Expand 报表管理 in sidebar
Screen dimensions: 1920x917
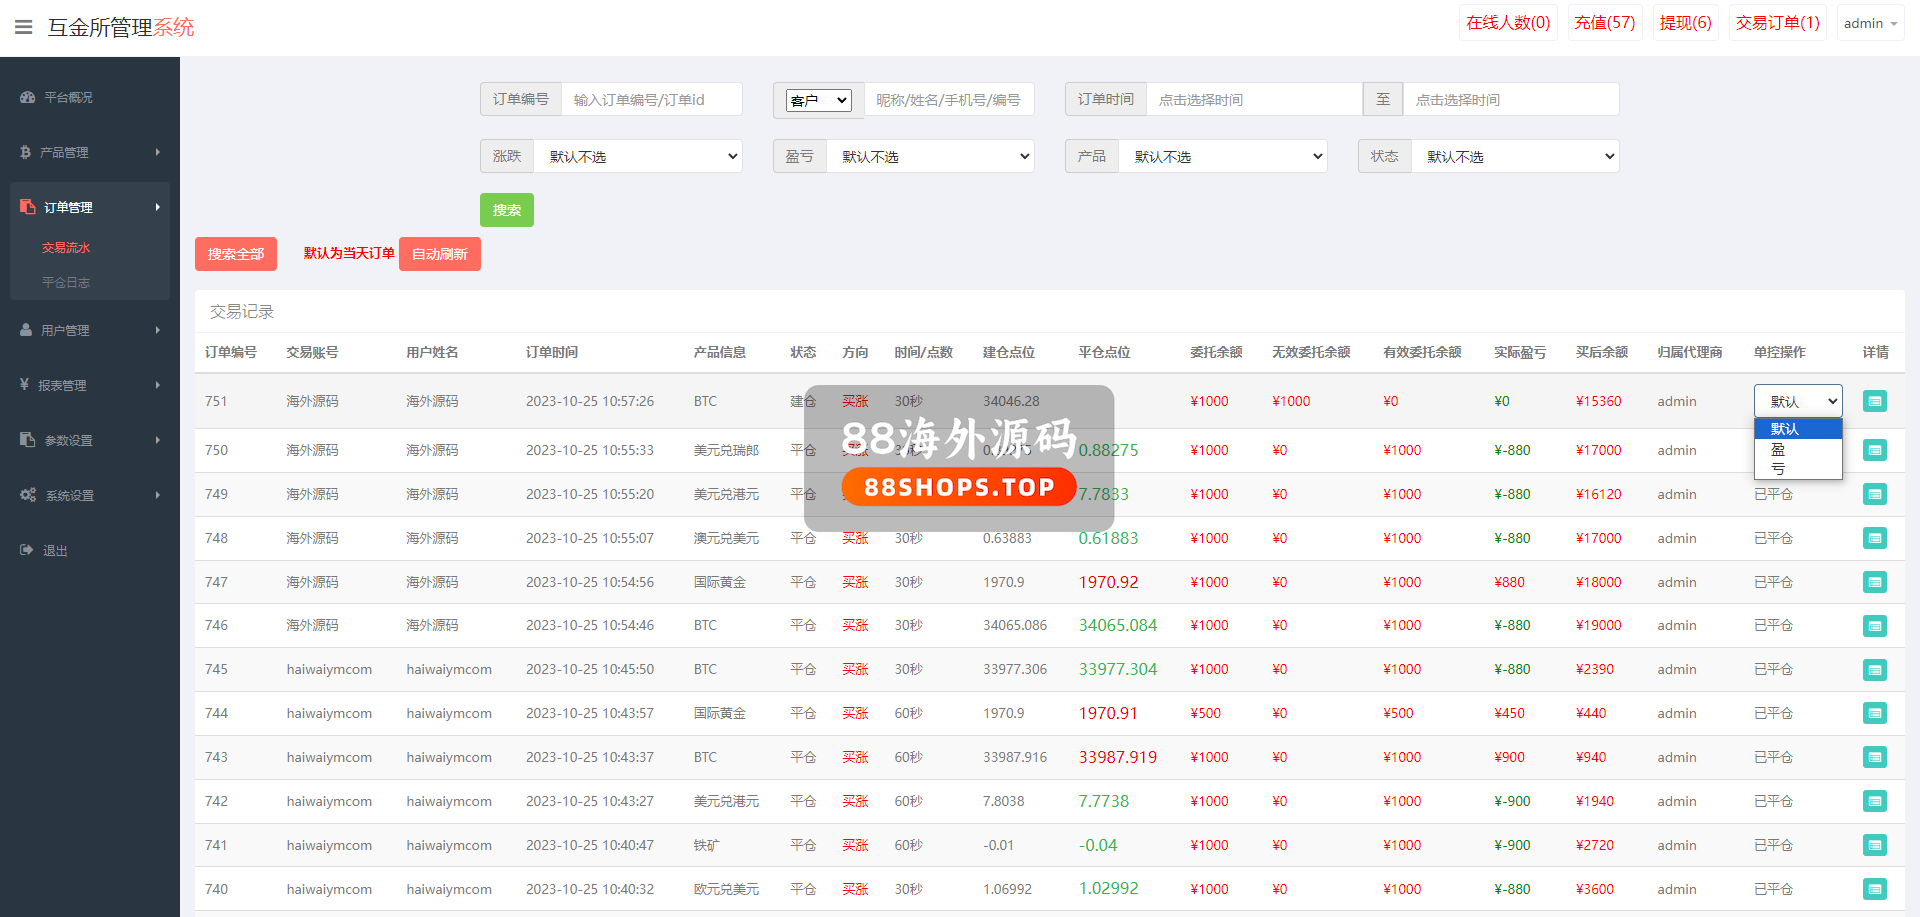(90, 385)
